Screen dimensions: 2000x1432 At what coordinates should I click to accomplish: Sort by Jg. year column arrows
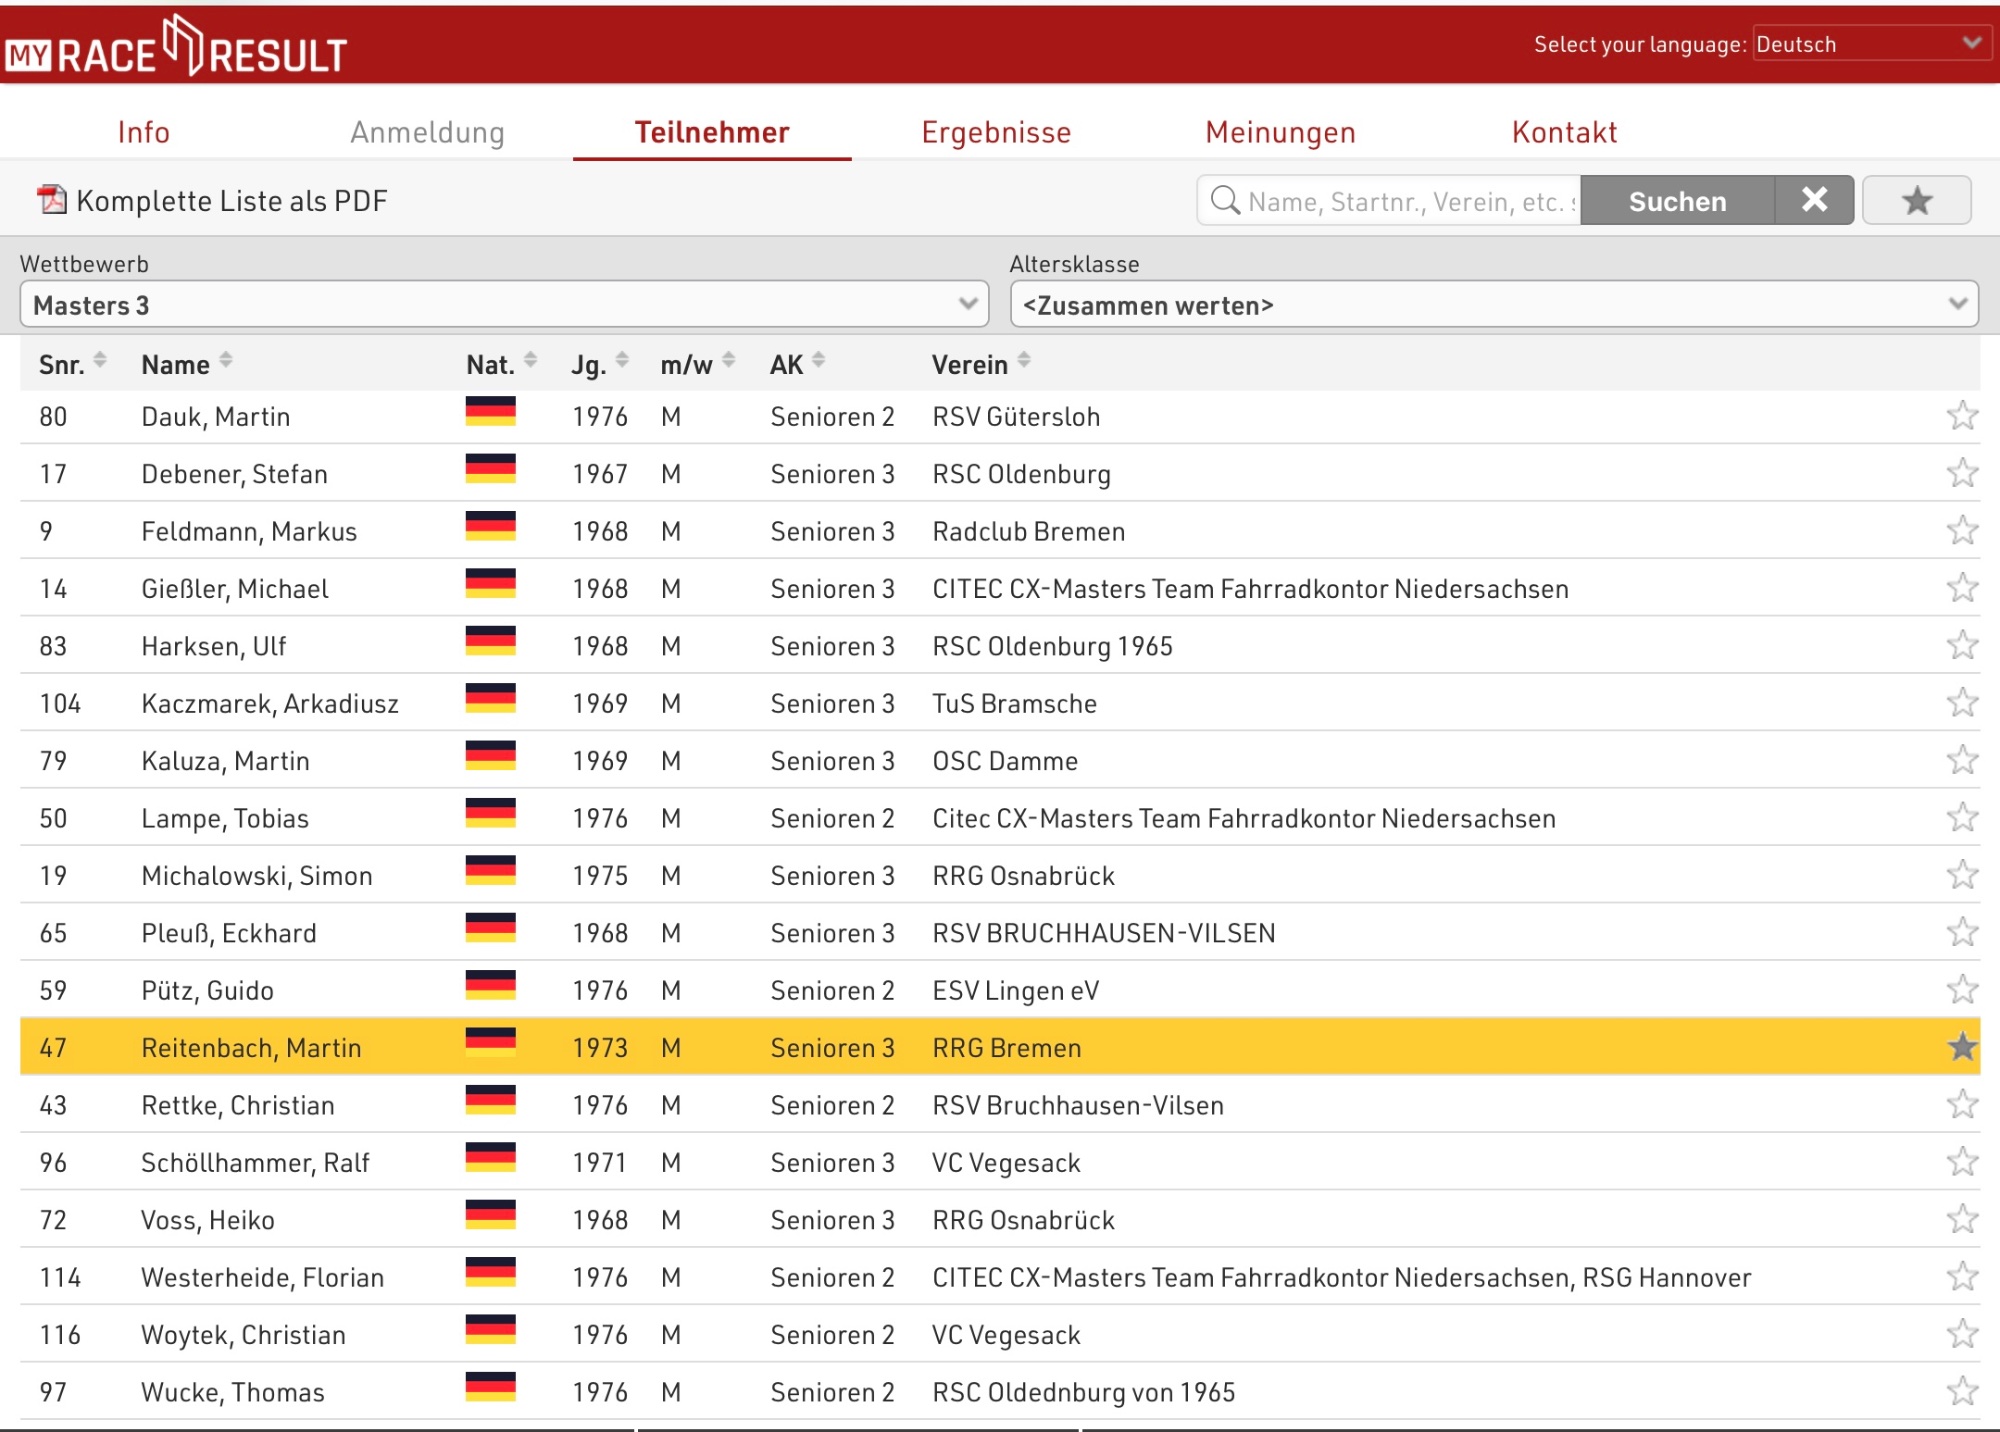(x=622, y=360)
